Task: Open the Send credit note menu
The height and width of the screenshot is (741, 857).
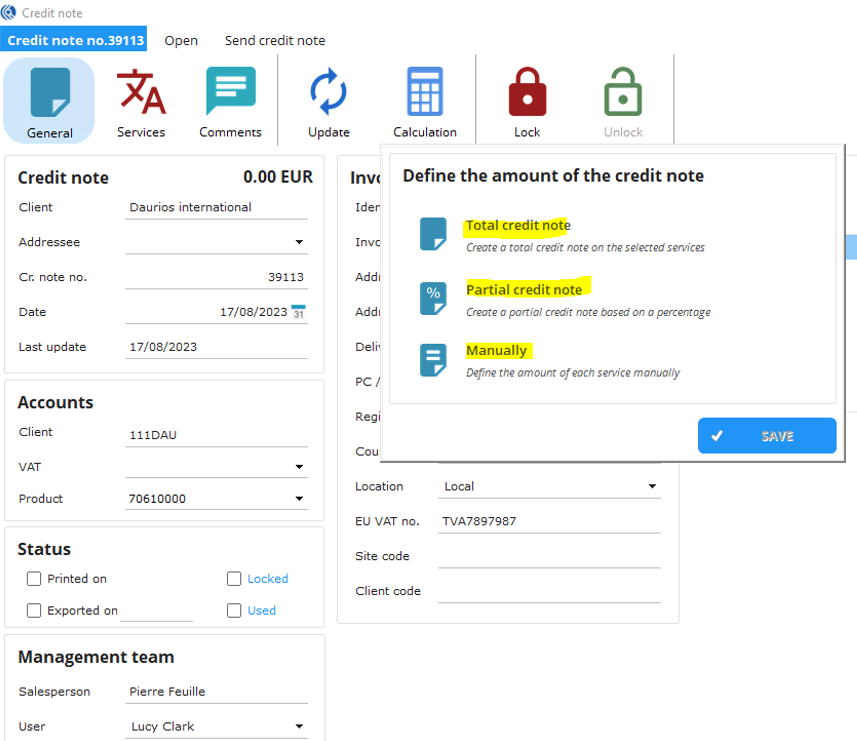Action: point(275,41)
